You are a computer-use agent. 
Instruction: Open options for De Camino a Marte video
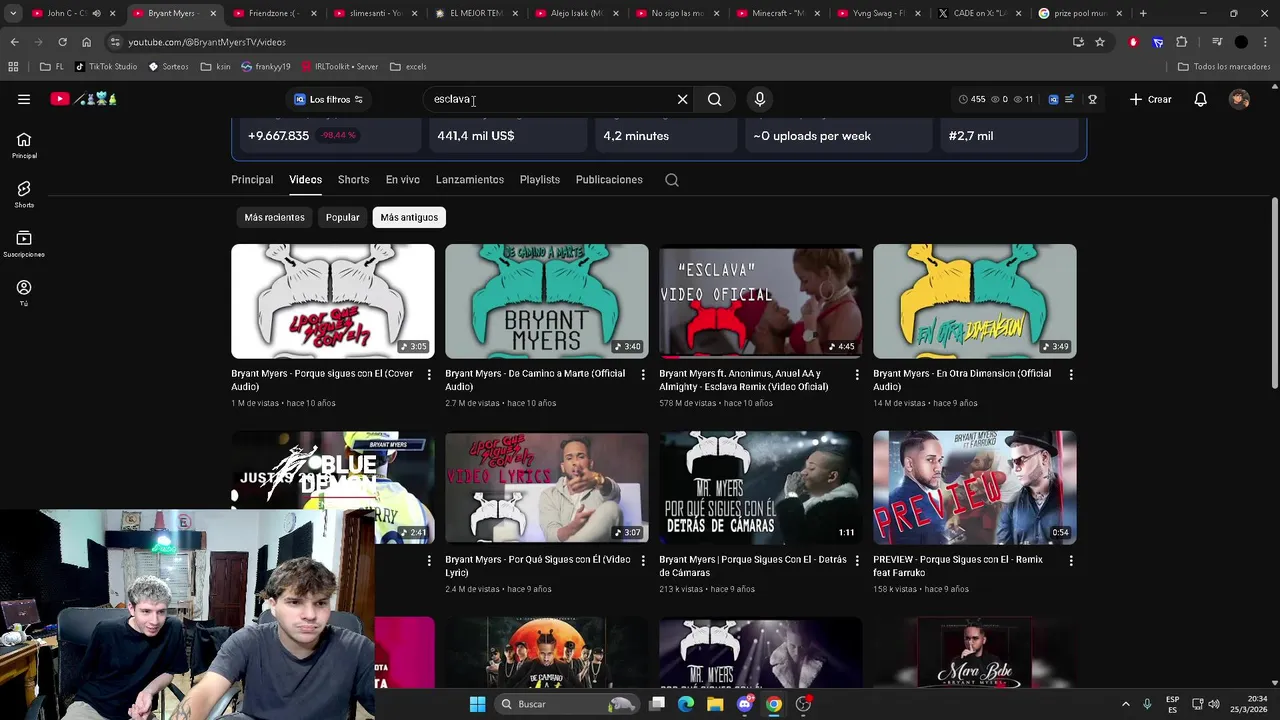click(643, 374)
